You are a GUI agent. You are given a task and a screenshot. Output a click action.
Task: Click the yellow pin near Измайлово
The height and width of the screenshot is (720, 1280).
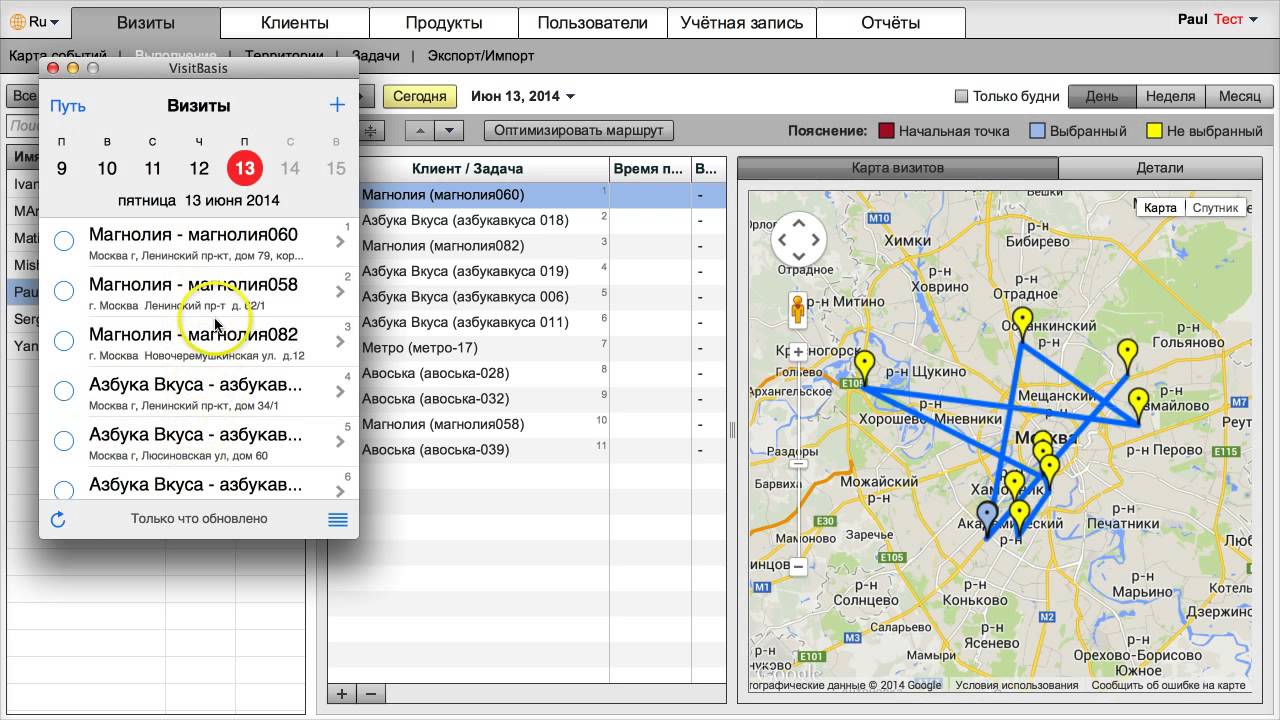click(x=1138, y=407)
